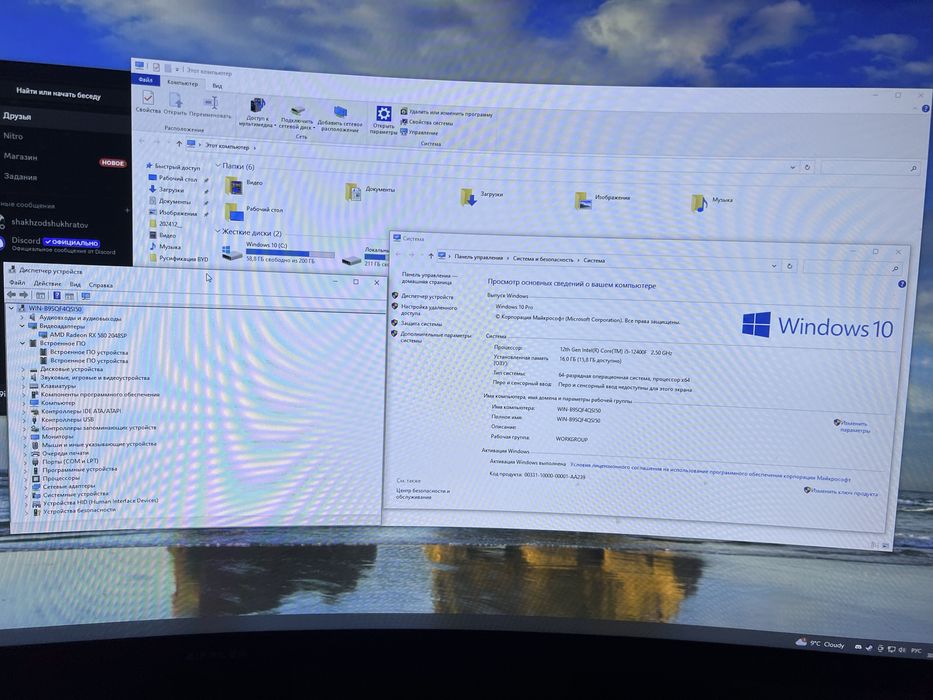This screenshot has width=933, height=700.
Task: Open Файл menu in Device Manager
Action: click(x=17, y=283)
